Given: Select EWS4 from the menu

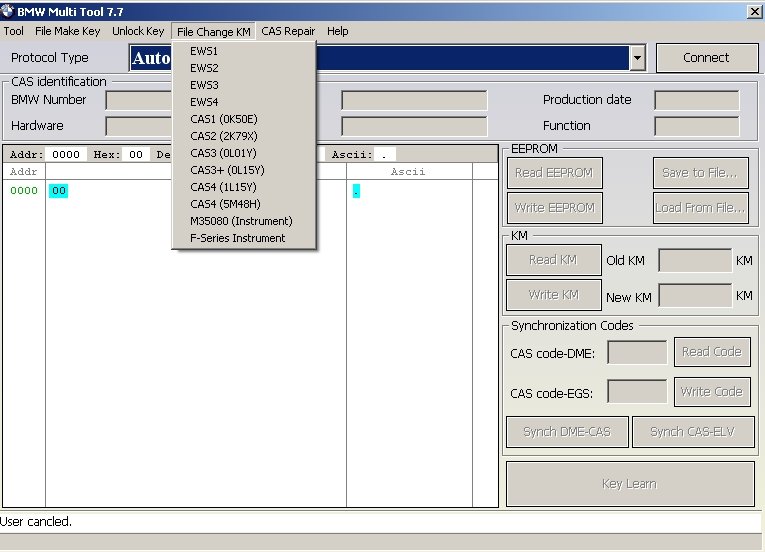Looking at the screenshot, I should click(244, 102).
